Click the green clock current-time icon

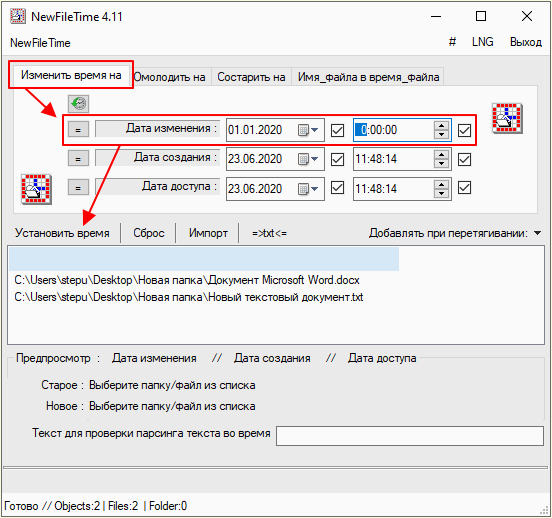79,104
